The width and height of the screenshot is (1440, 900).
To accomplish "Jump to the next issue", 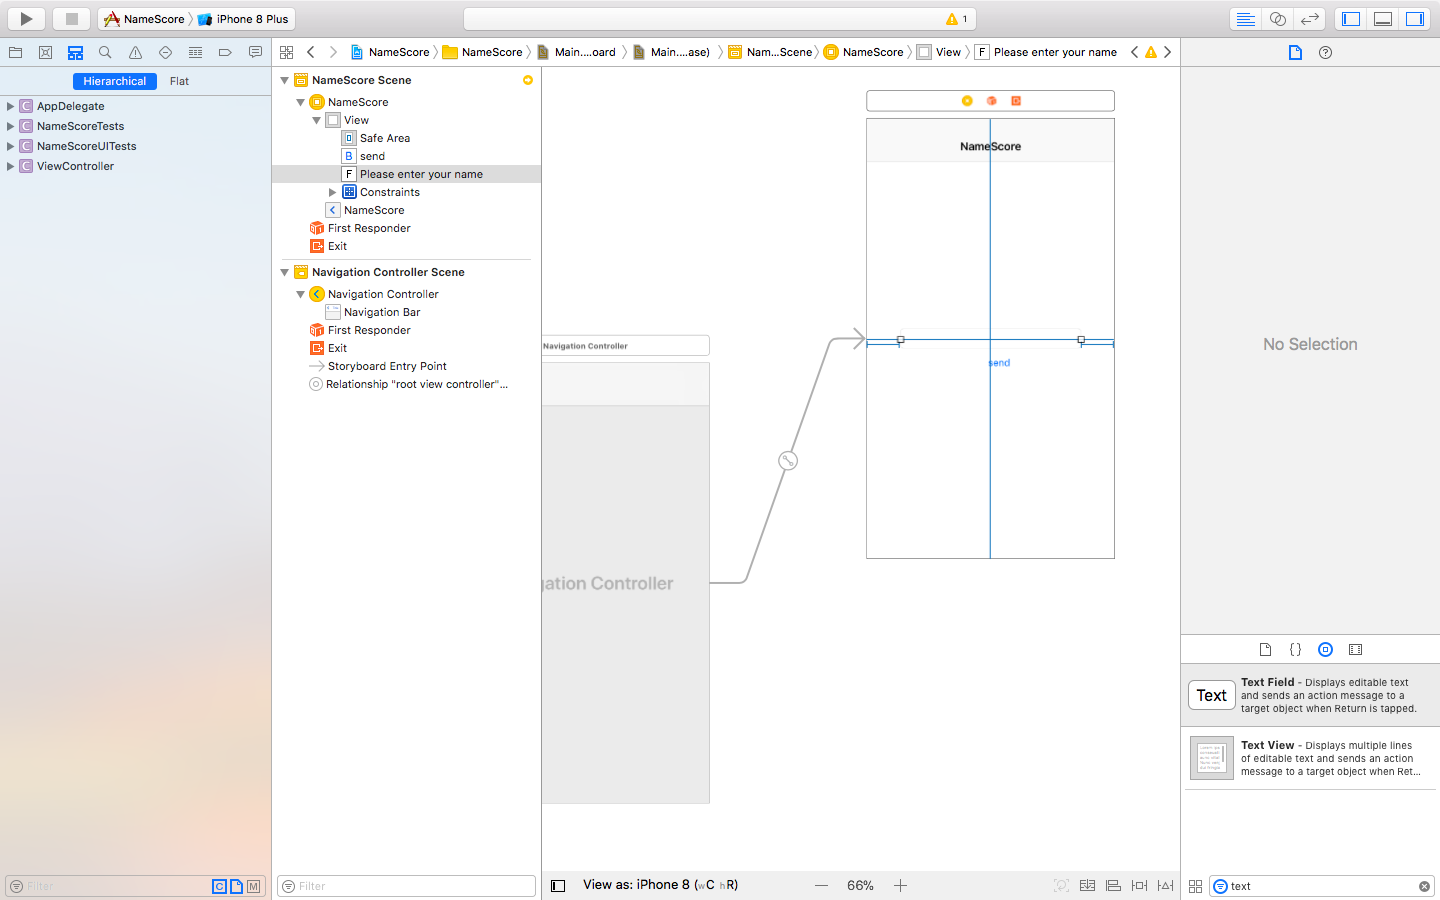I will pos(1167,52).
